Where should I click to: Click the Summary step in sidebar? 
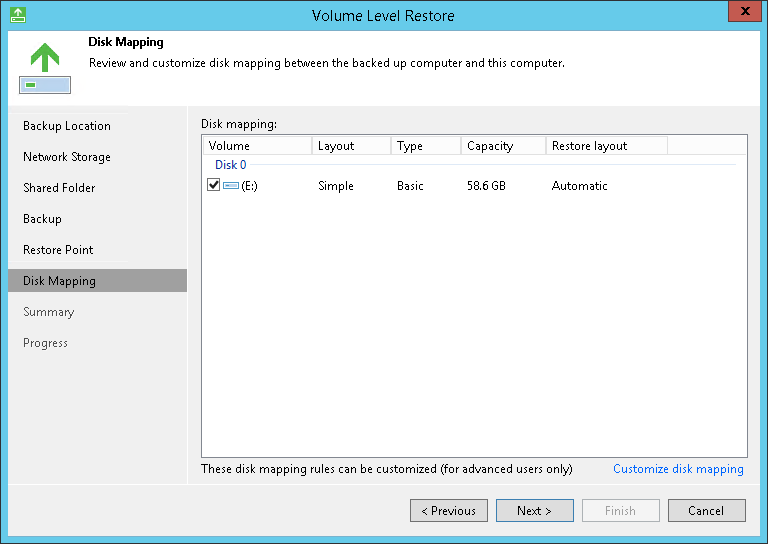click(48, 312)
